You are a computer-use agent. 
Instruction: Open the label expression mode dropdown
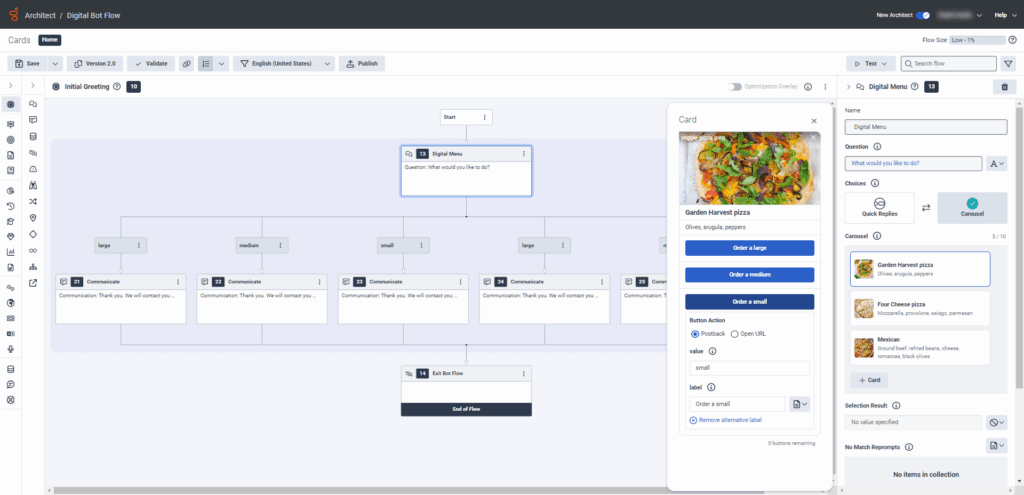(x=800, y=404)
